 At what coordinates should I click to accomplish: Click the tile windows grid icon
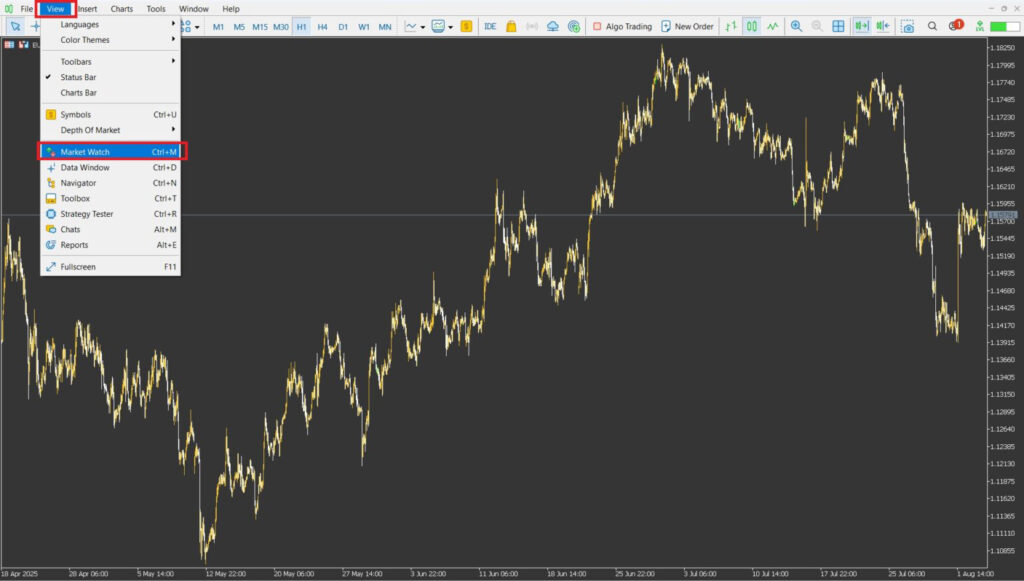tap(838, 26)
